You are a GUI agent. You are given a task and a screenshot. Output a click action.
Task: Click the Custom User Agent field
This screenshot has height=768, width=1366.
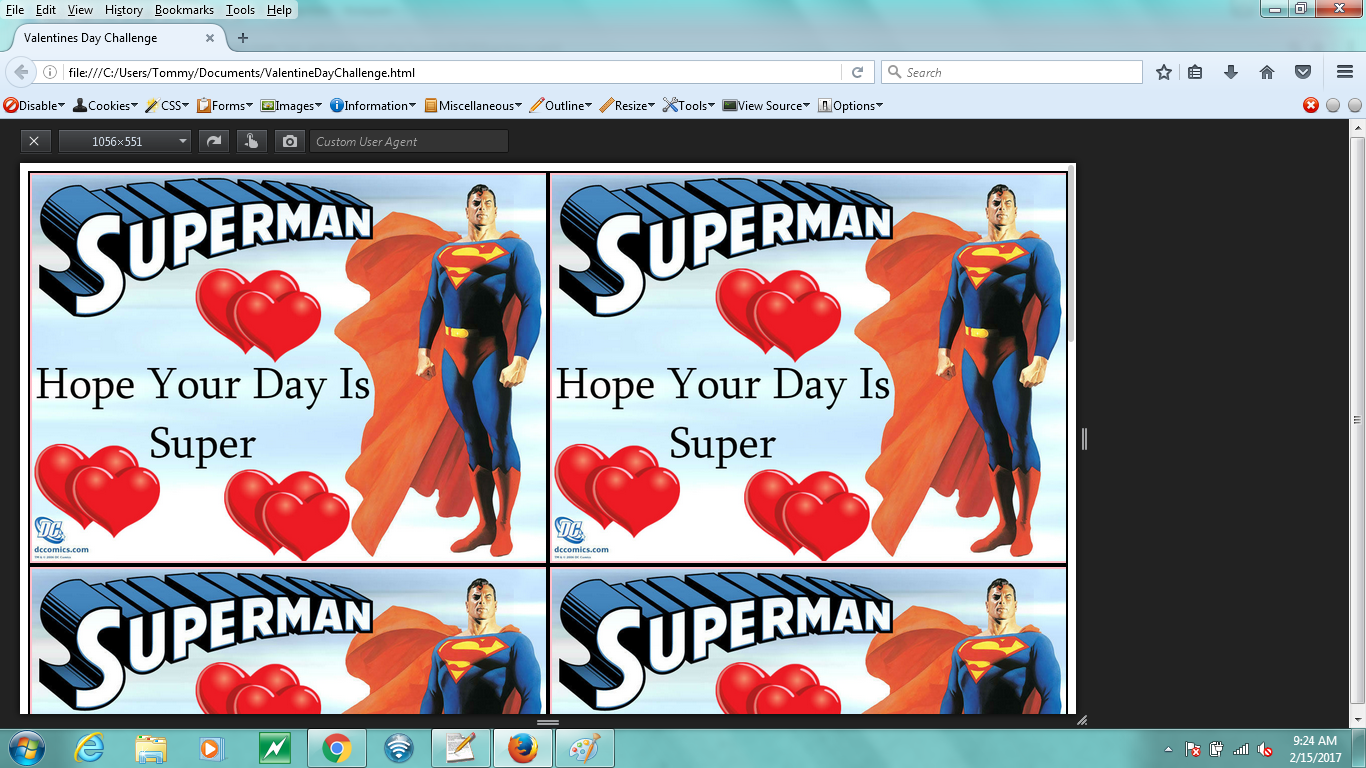[x=409, y=141]
